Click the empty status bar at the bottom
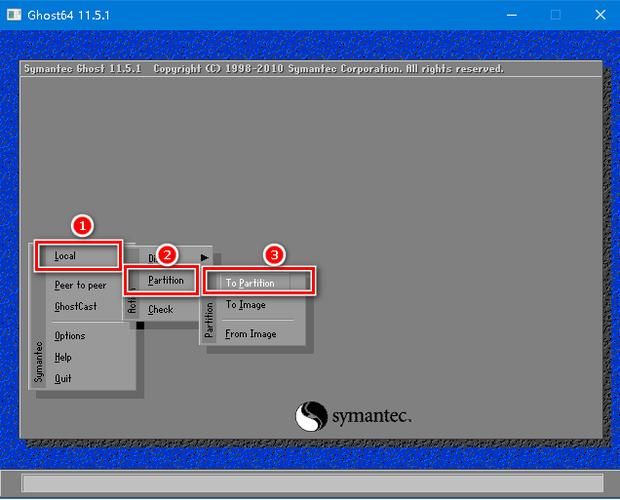620x500 pixels. (x=310, y=484)
